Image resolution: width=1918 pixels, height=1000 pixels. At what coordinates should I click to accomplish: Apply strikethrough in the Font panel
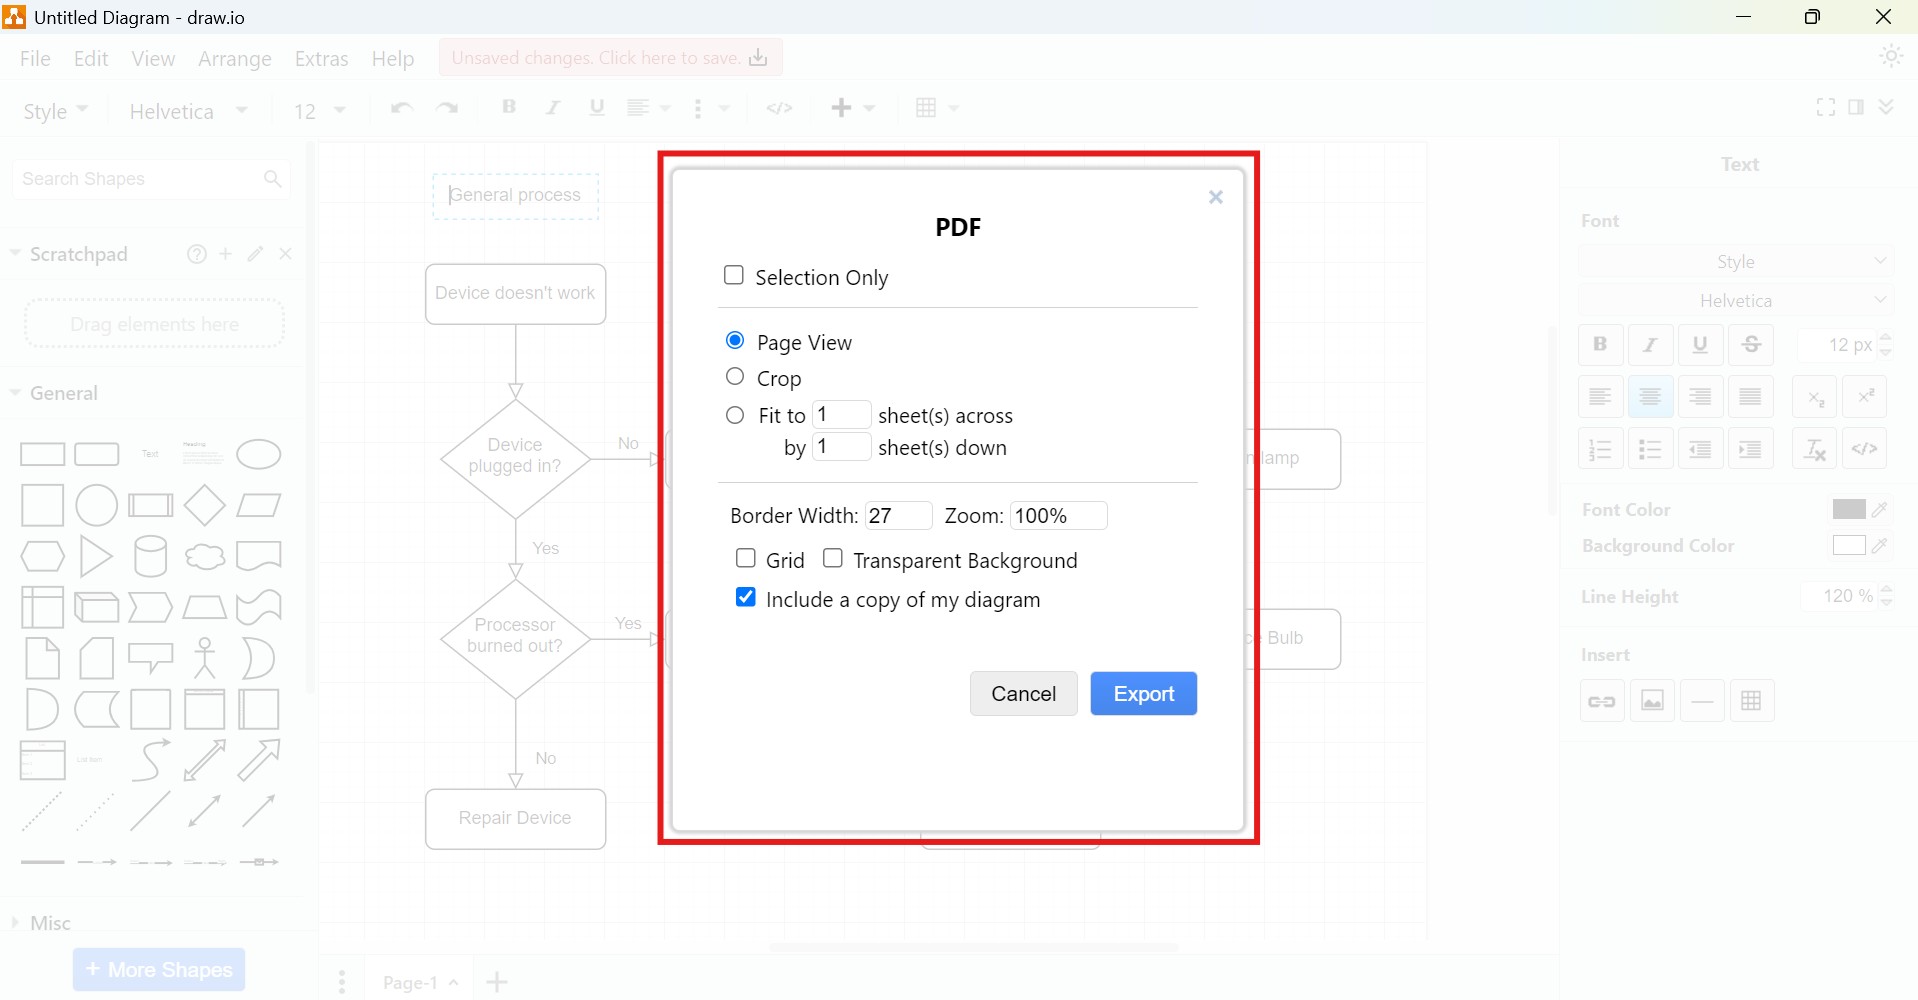(x=1751, y=344)
